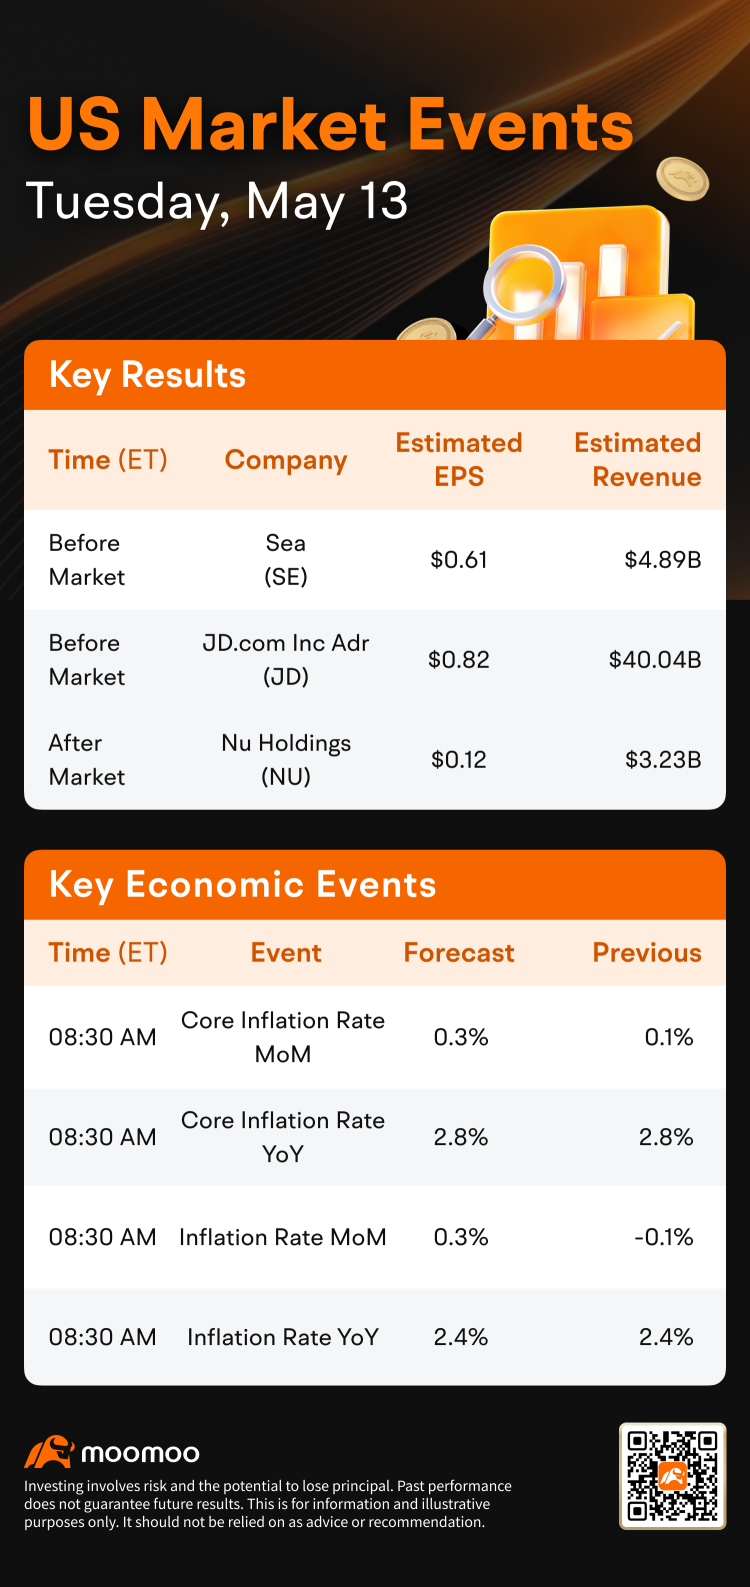Click the moomoo bull logo icon
This screenshot has width=750, height=1587.
pyautogui.click(x=49, y=1452)
